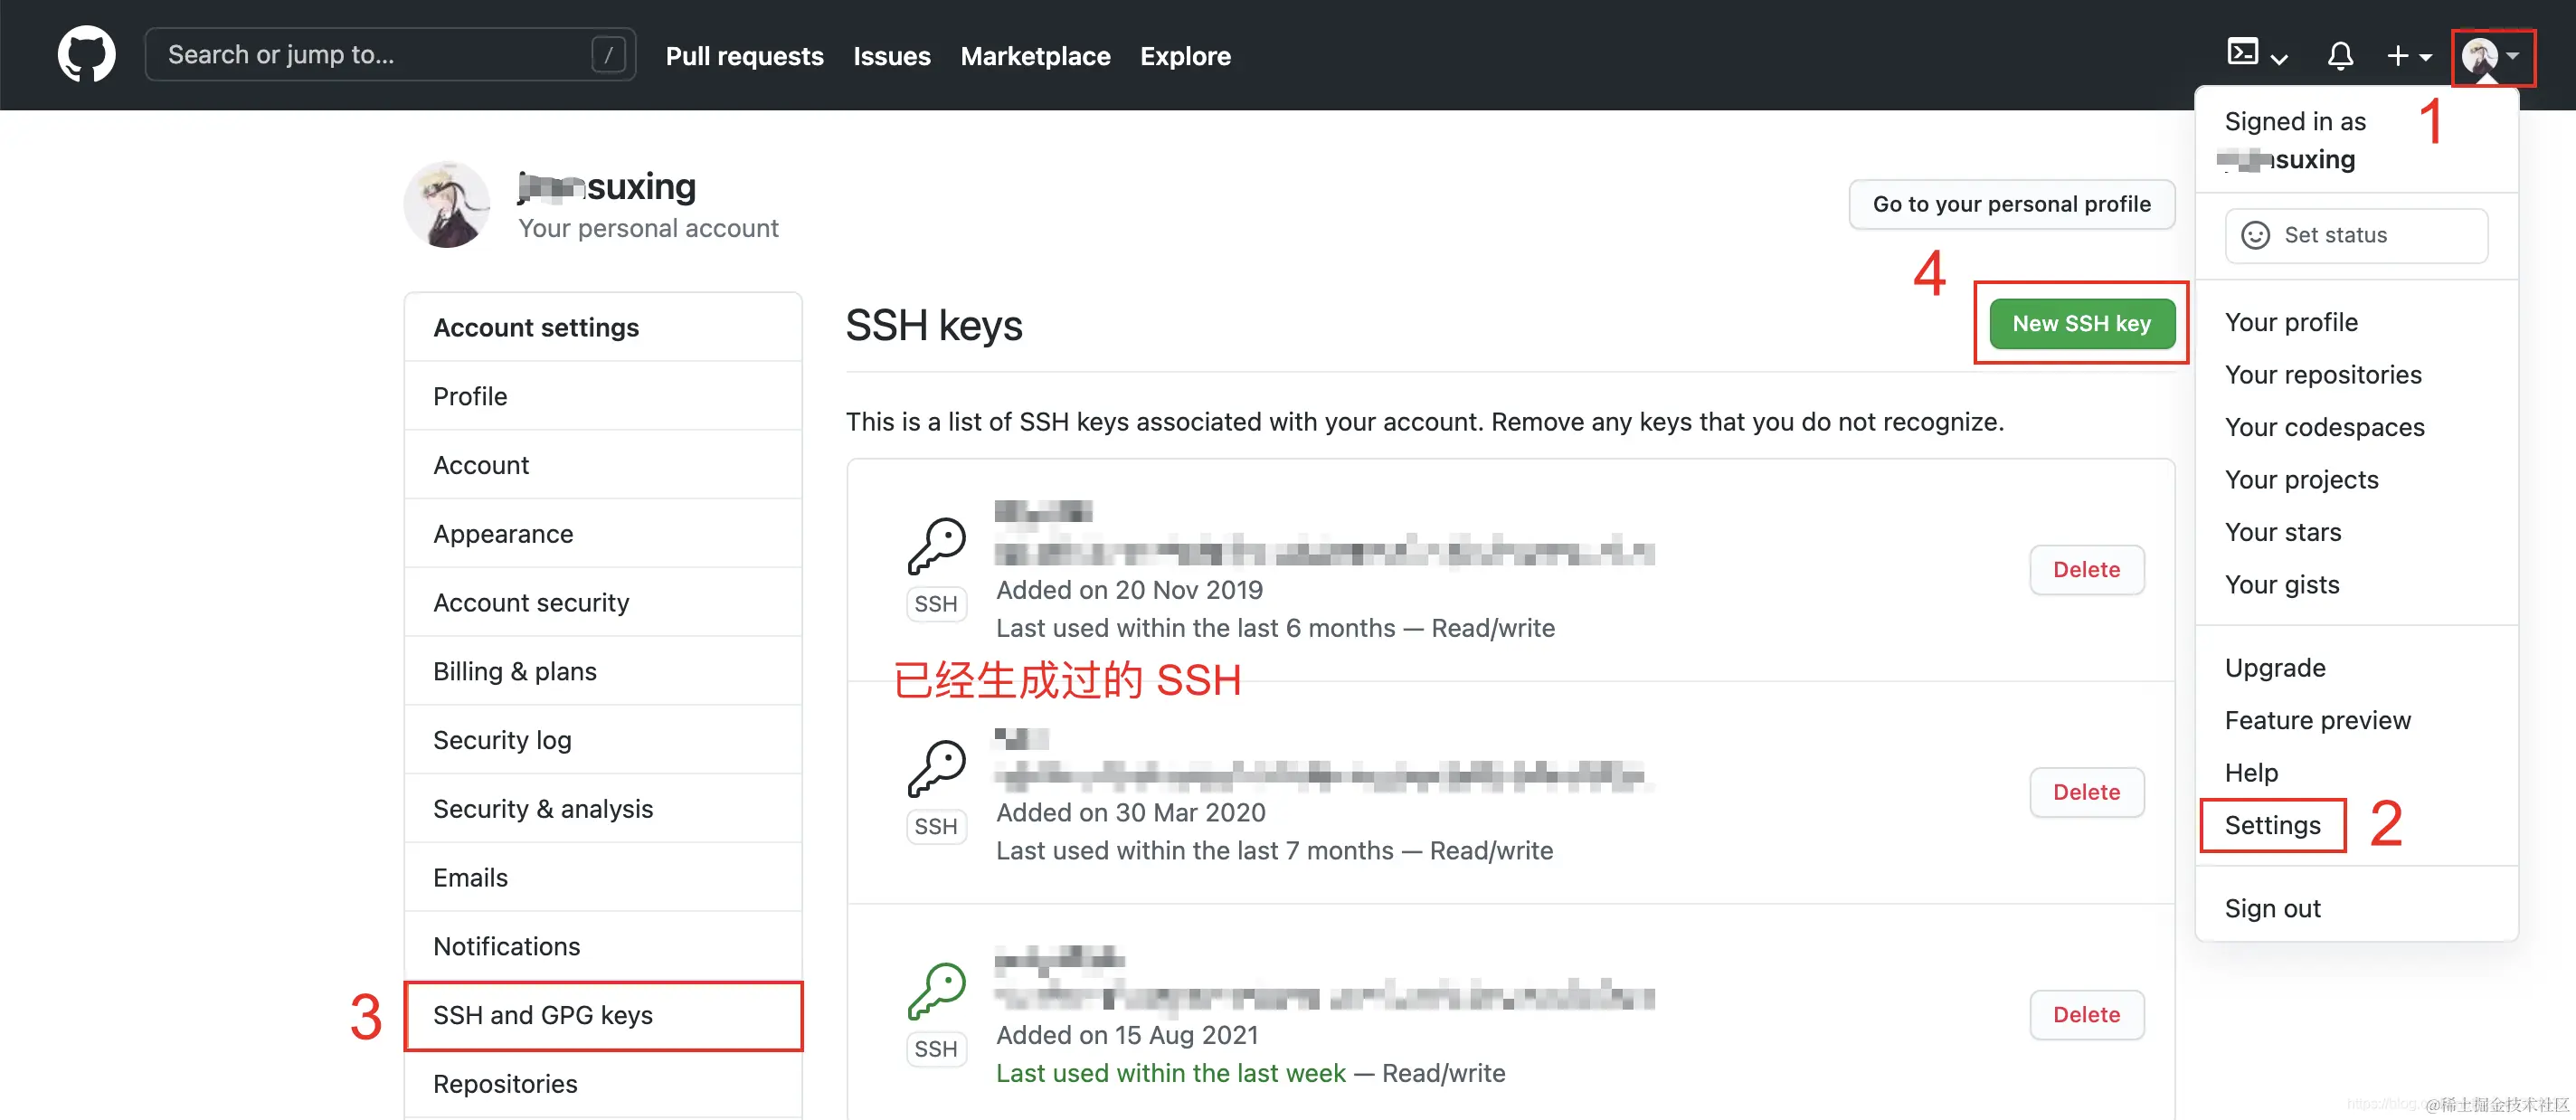Open the notifications bell
The width and height of the screenshot is (2576, 1120).
[x=2340, y=56]
